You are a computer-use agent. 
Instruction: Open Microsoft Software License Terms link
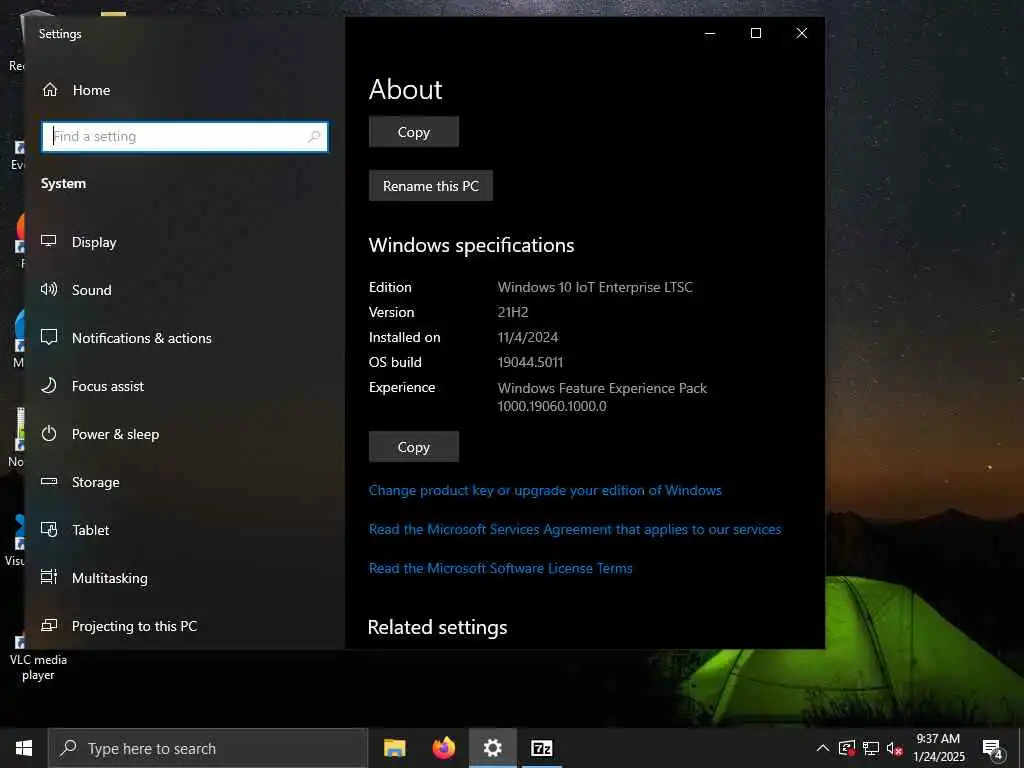click(500, 569)
